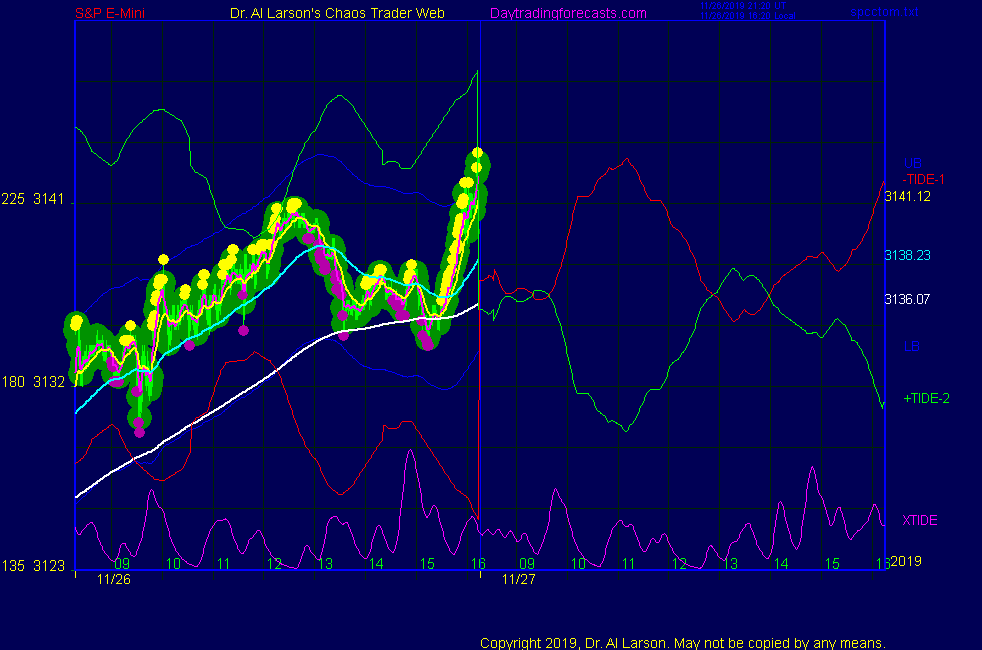Viewport: 982px width, 650px height.
Task: Click the 'spcctom.txt' file name label
Action: pyautogui.click(x=884, y=12)
